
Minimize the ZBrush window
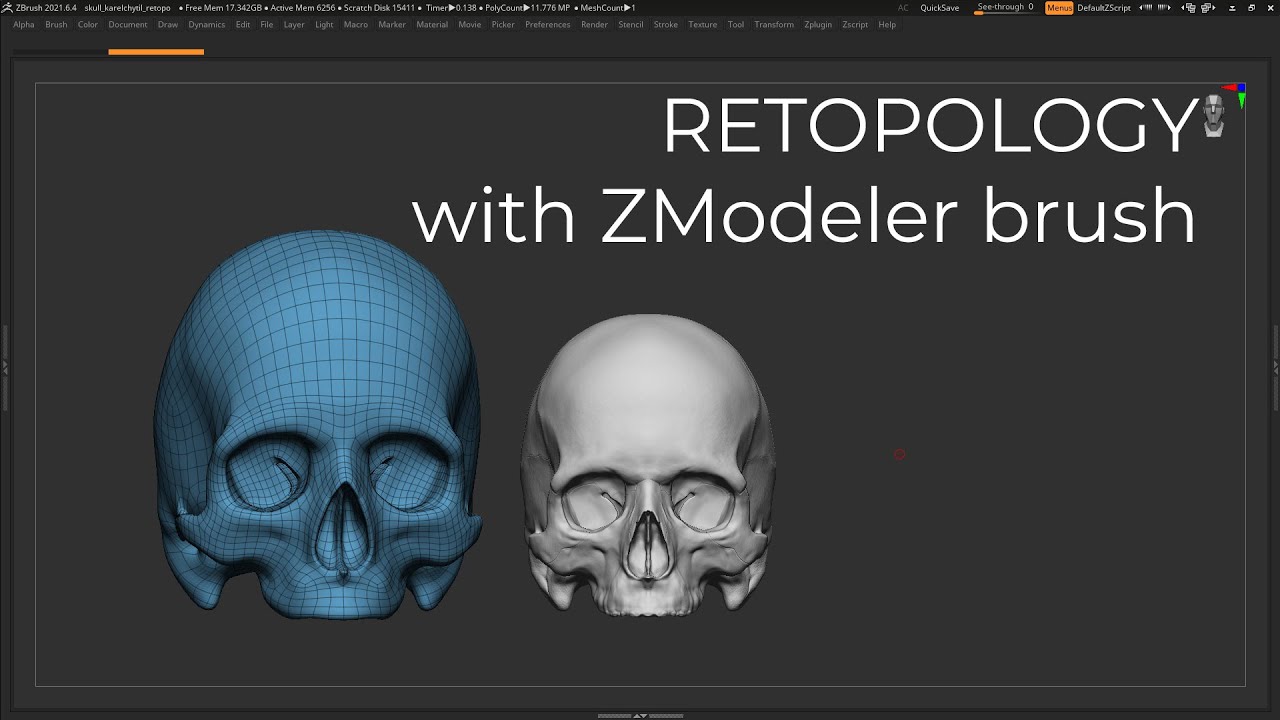click(x=1232, y=7)
